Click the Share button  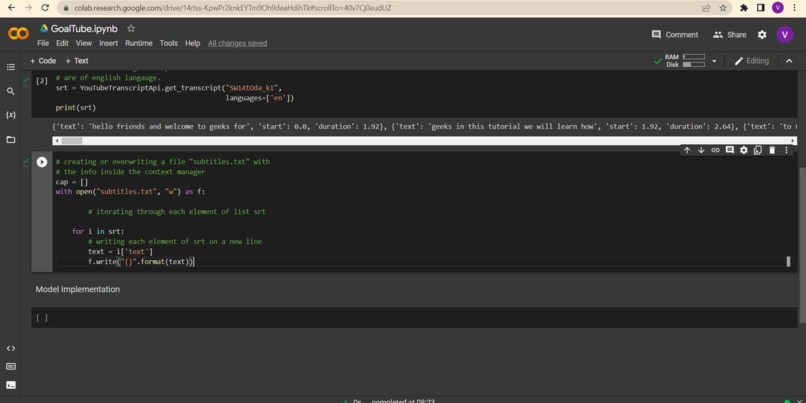tap(729, 34)
